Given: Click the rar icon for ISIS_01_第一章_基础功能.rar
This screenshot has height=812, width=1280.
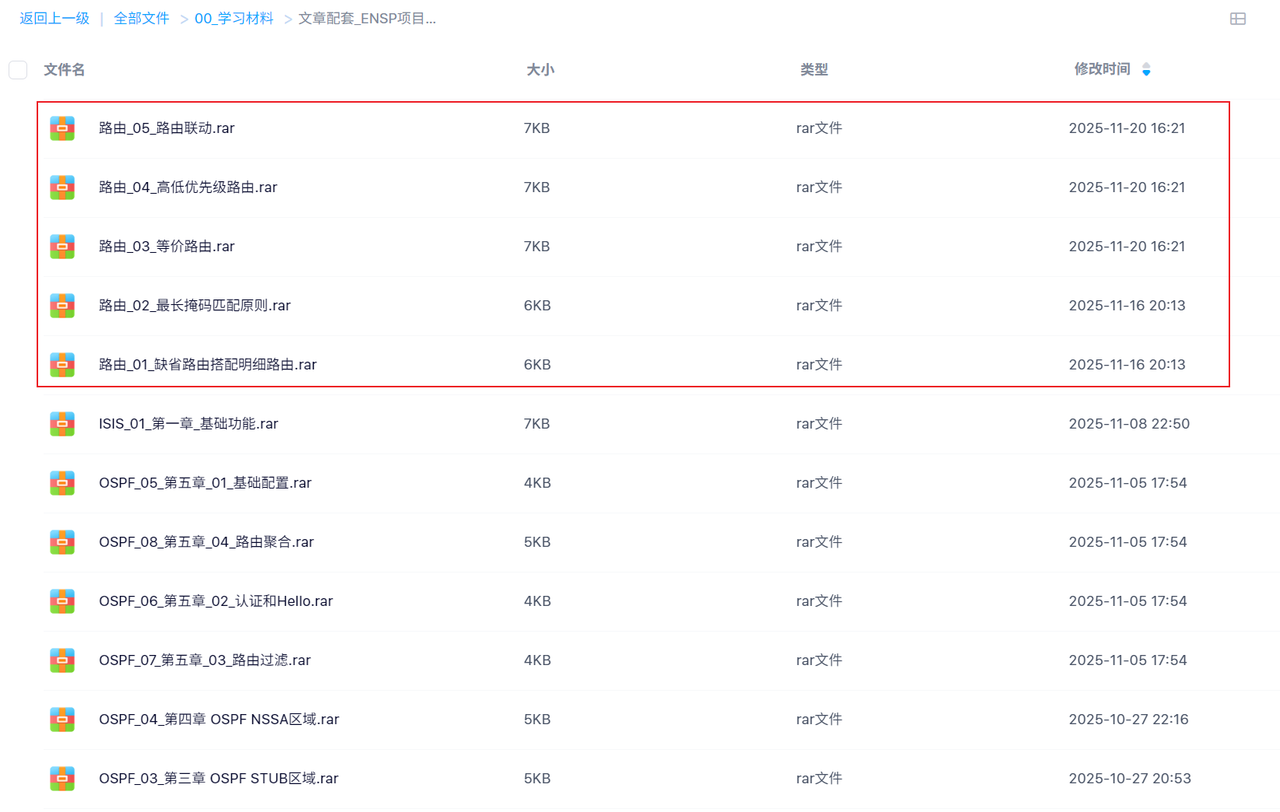Looking at the screenshot, I should tap(62, 424).
